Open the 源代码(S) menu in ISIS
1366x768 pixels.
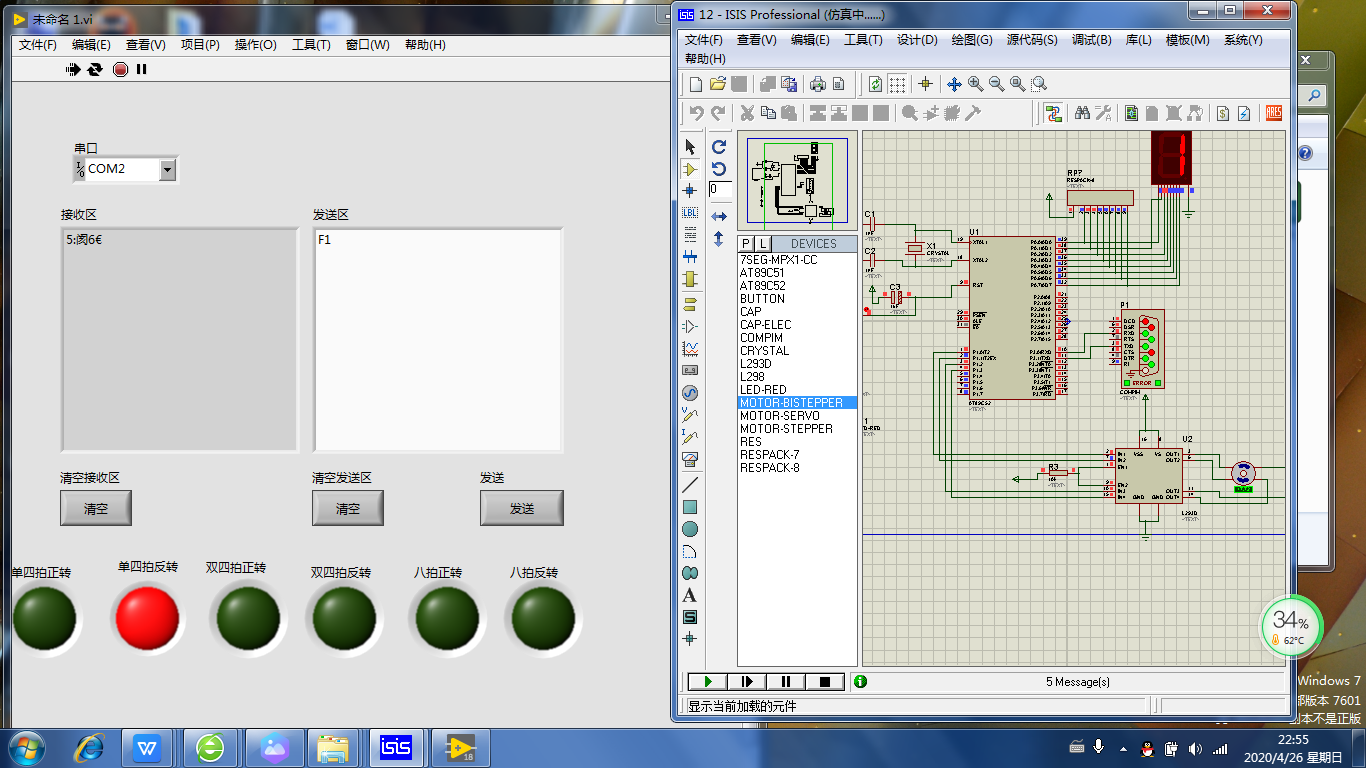click(x=1032, y=40)
